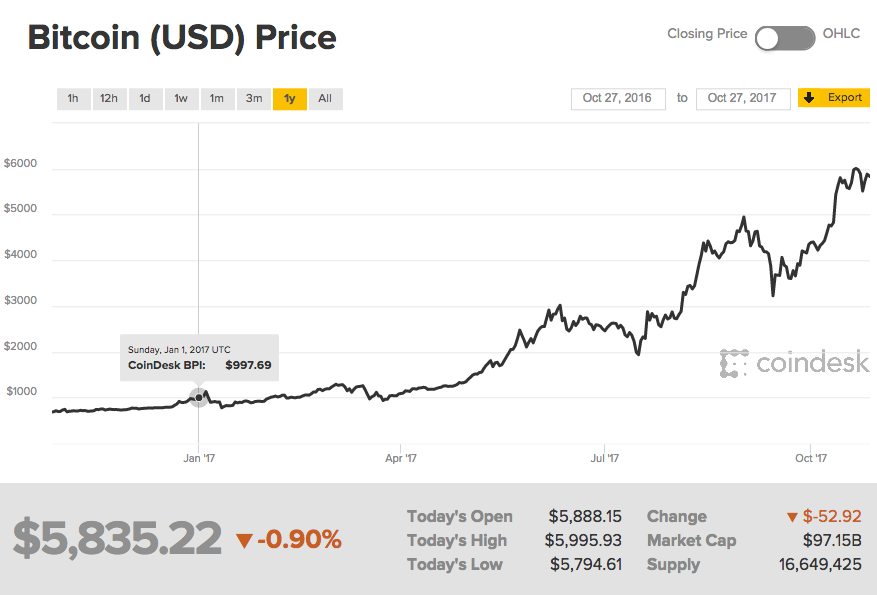Show All price history

[325, 98]
